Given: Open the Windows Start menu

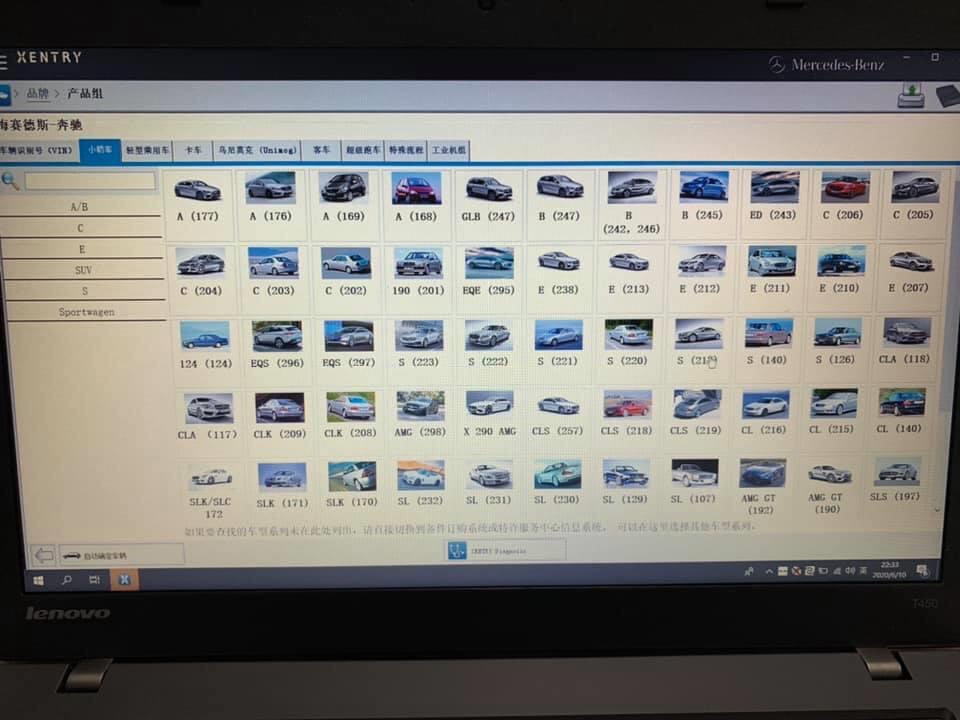Looking at the screenshot, I should click(x=38, y=580).
